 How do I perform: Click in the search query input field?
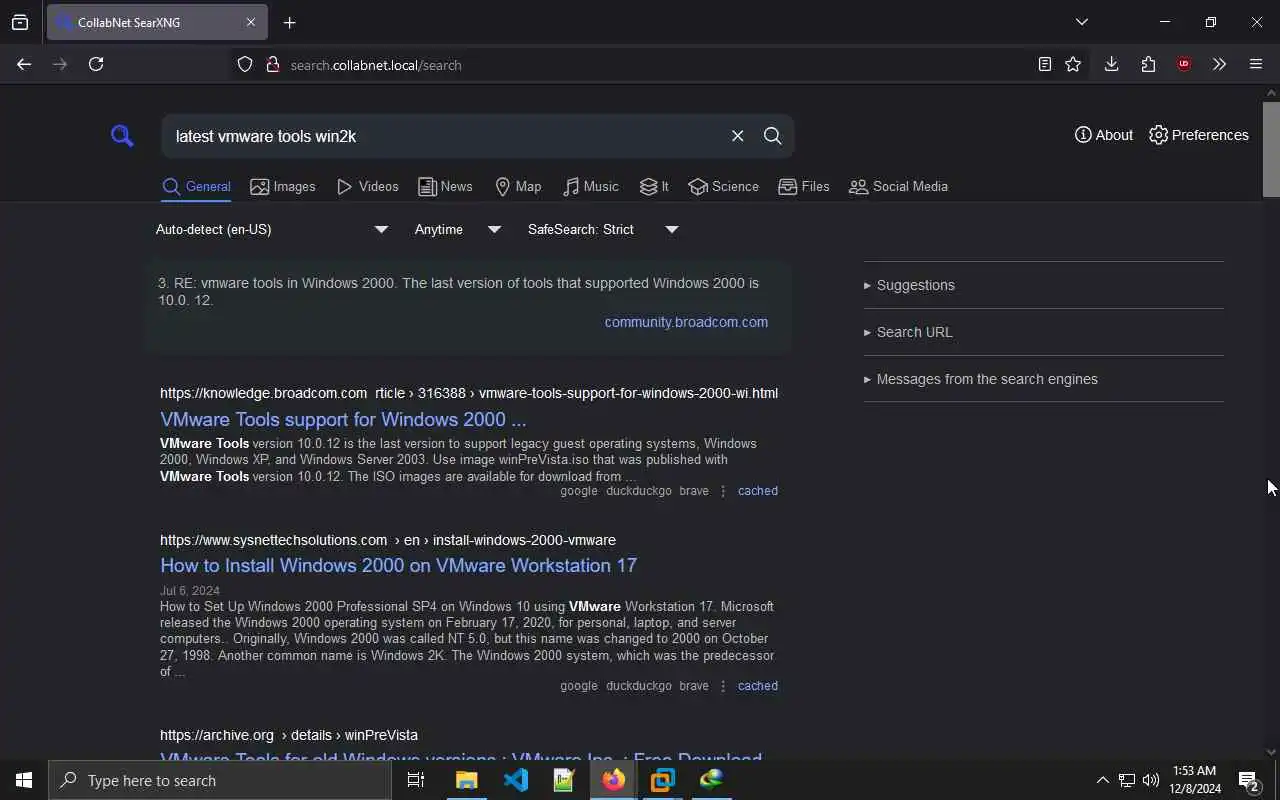(445, 136)
